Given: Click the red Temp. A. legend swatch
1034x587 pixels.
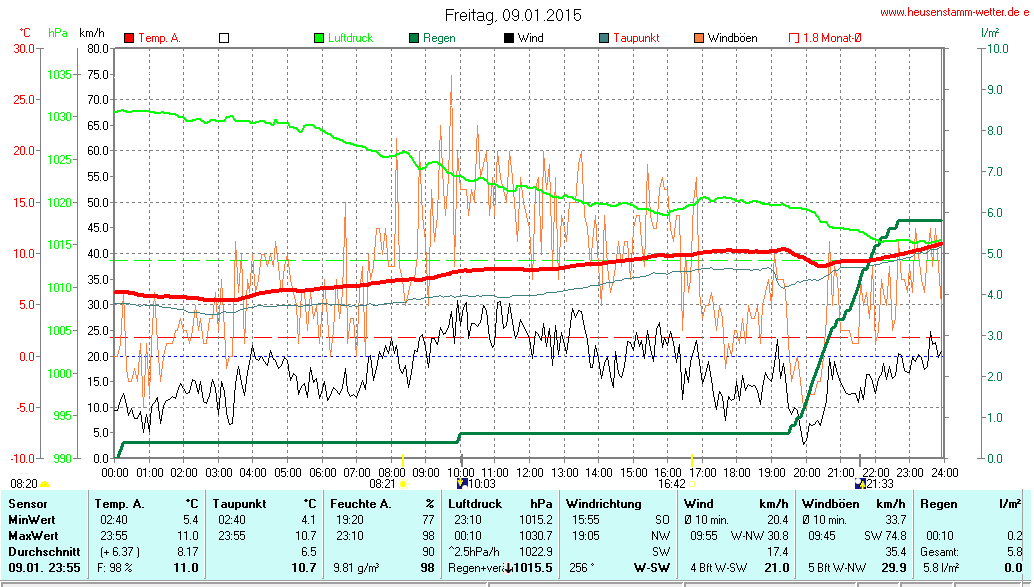Looking at the screenshot, I should 129,38.
